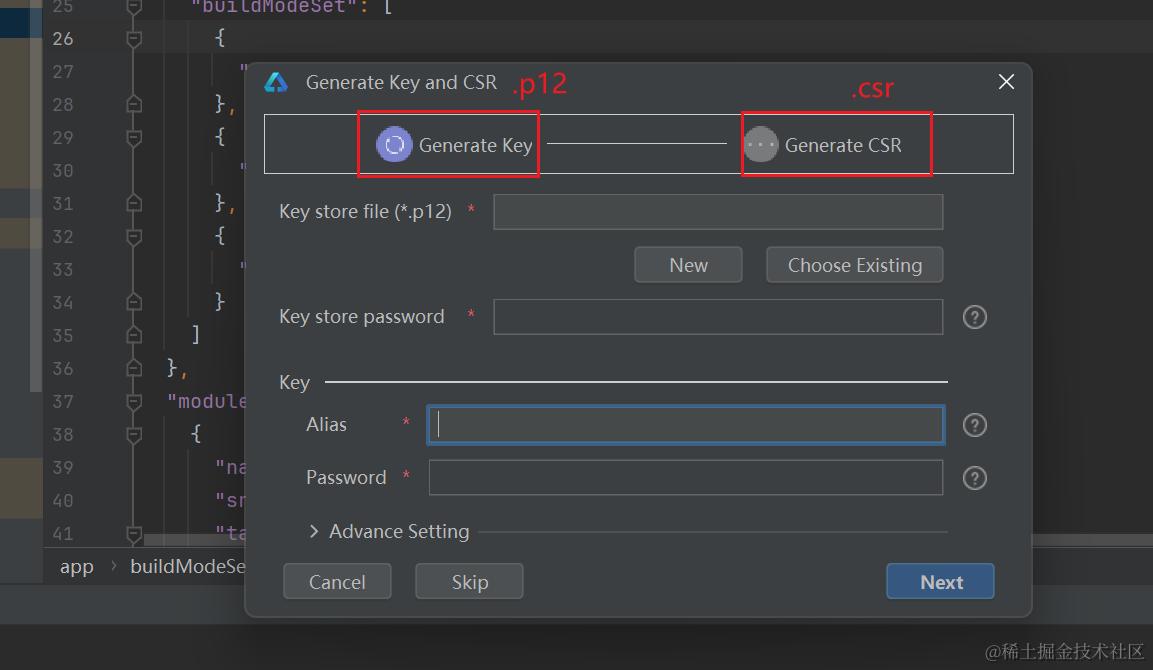Click the Choose Existing button
Viewport: 1153px width, 670px height.
pyautogui.click(x=854, y=265)
